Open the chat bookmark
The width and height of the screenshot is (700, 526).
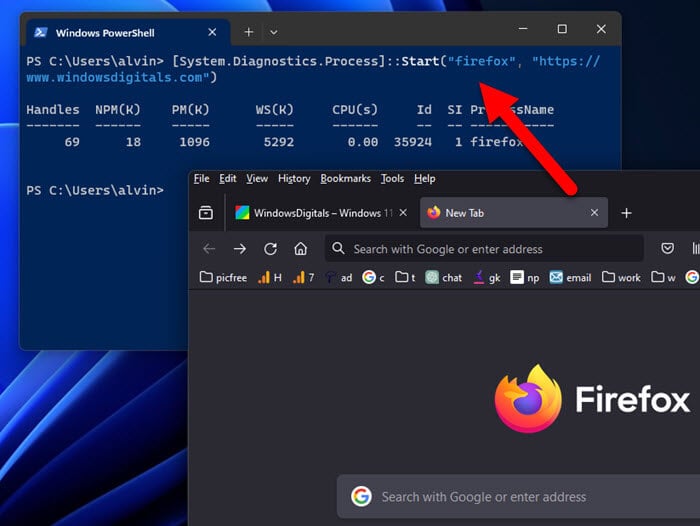(x=443, y=277)
